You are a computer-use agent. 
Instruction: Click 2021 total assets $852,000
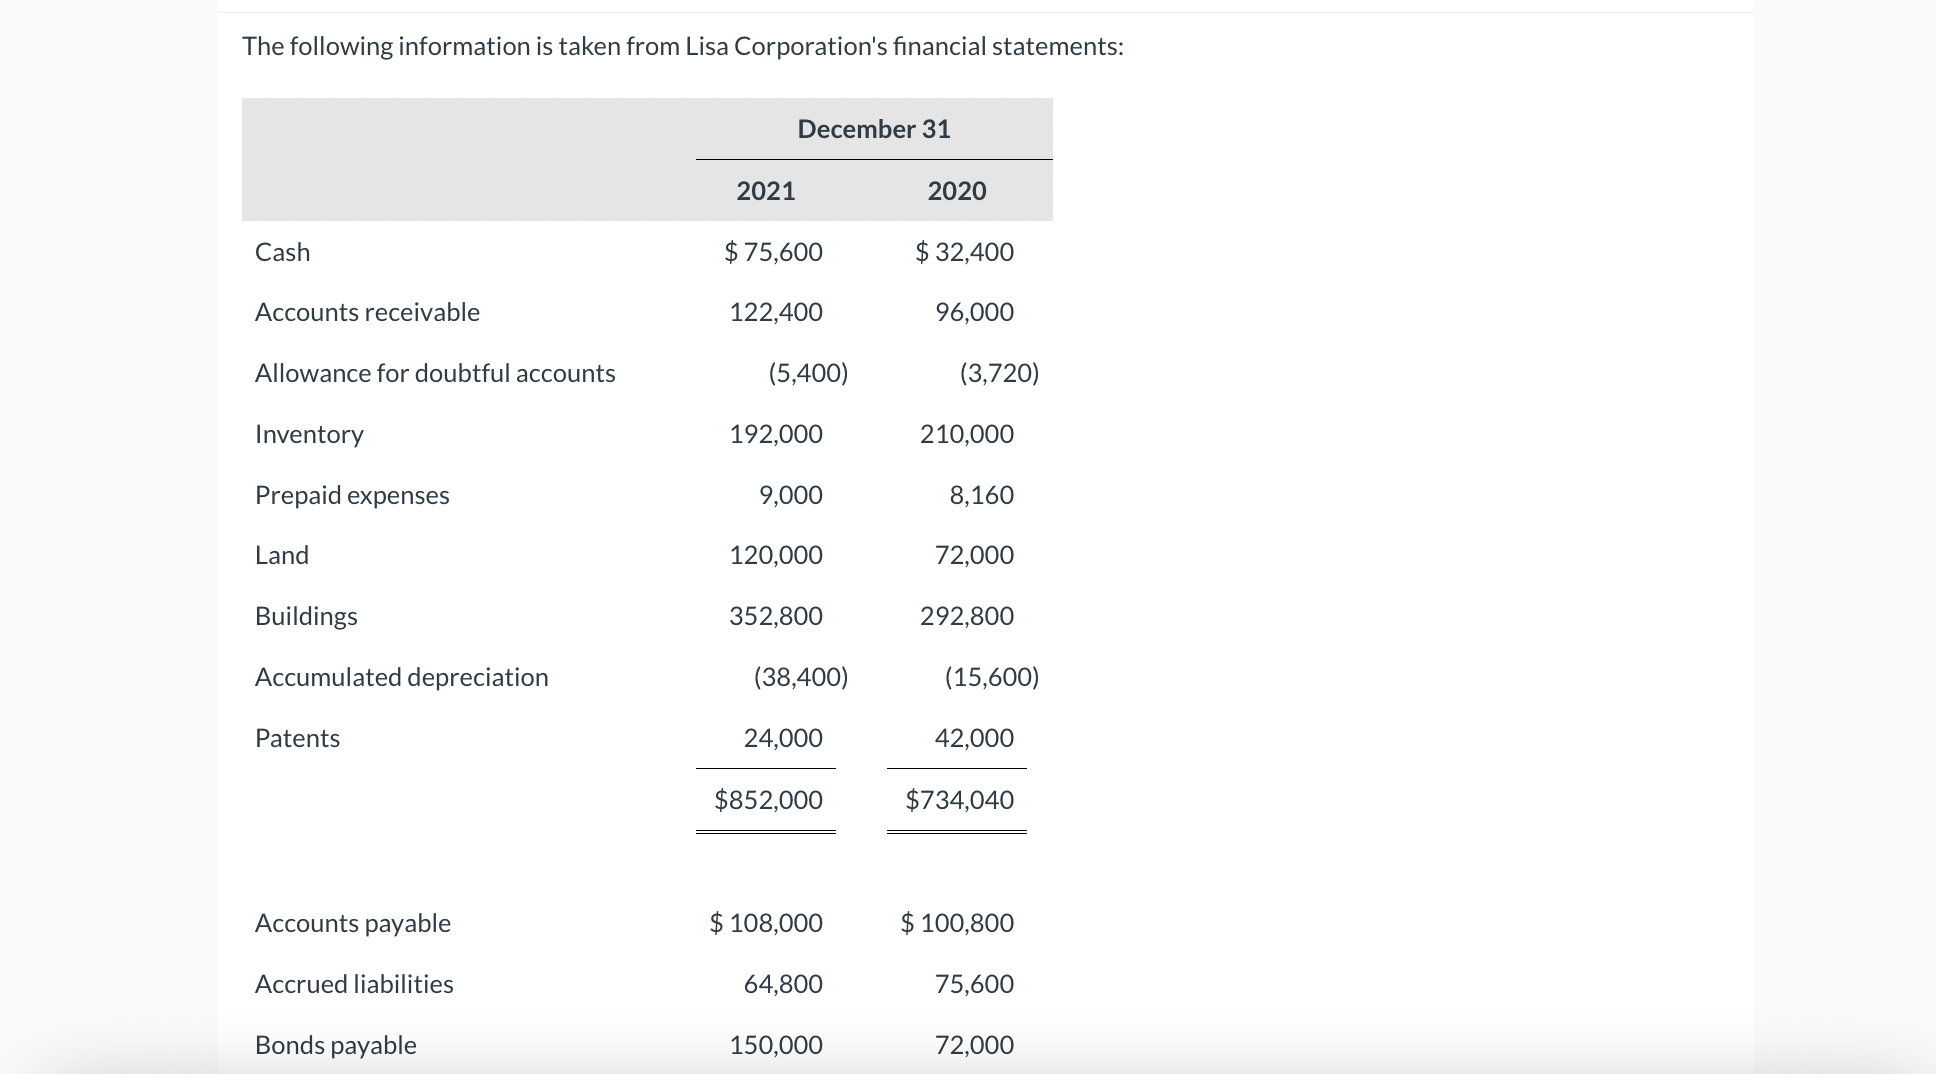point(769,800)
